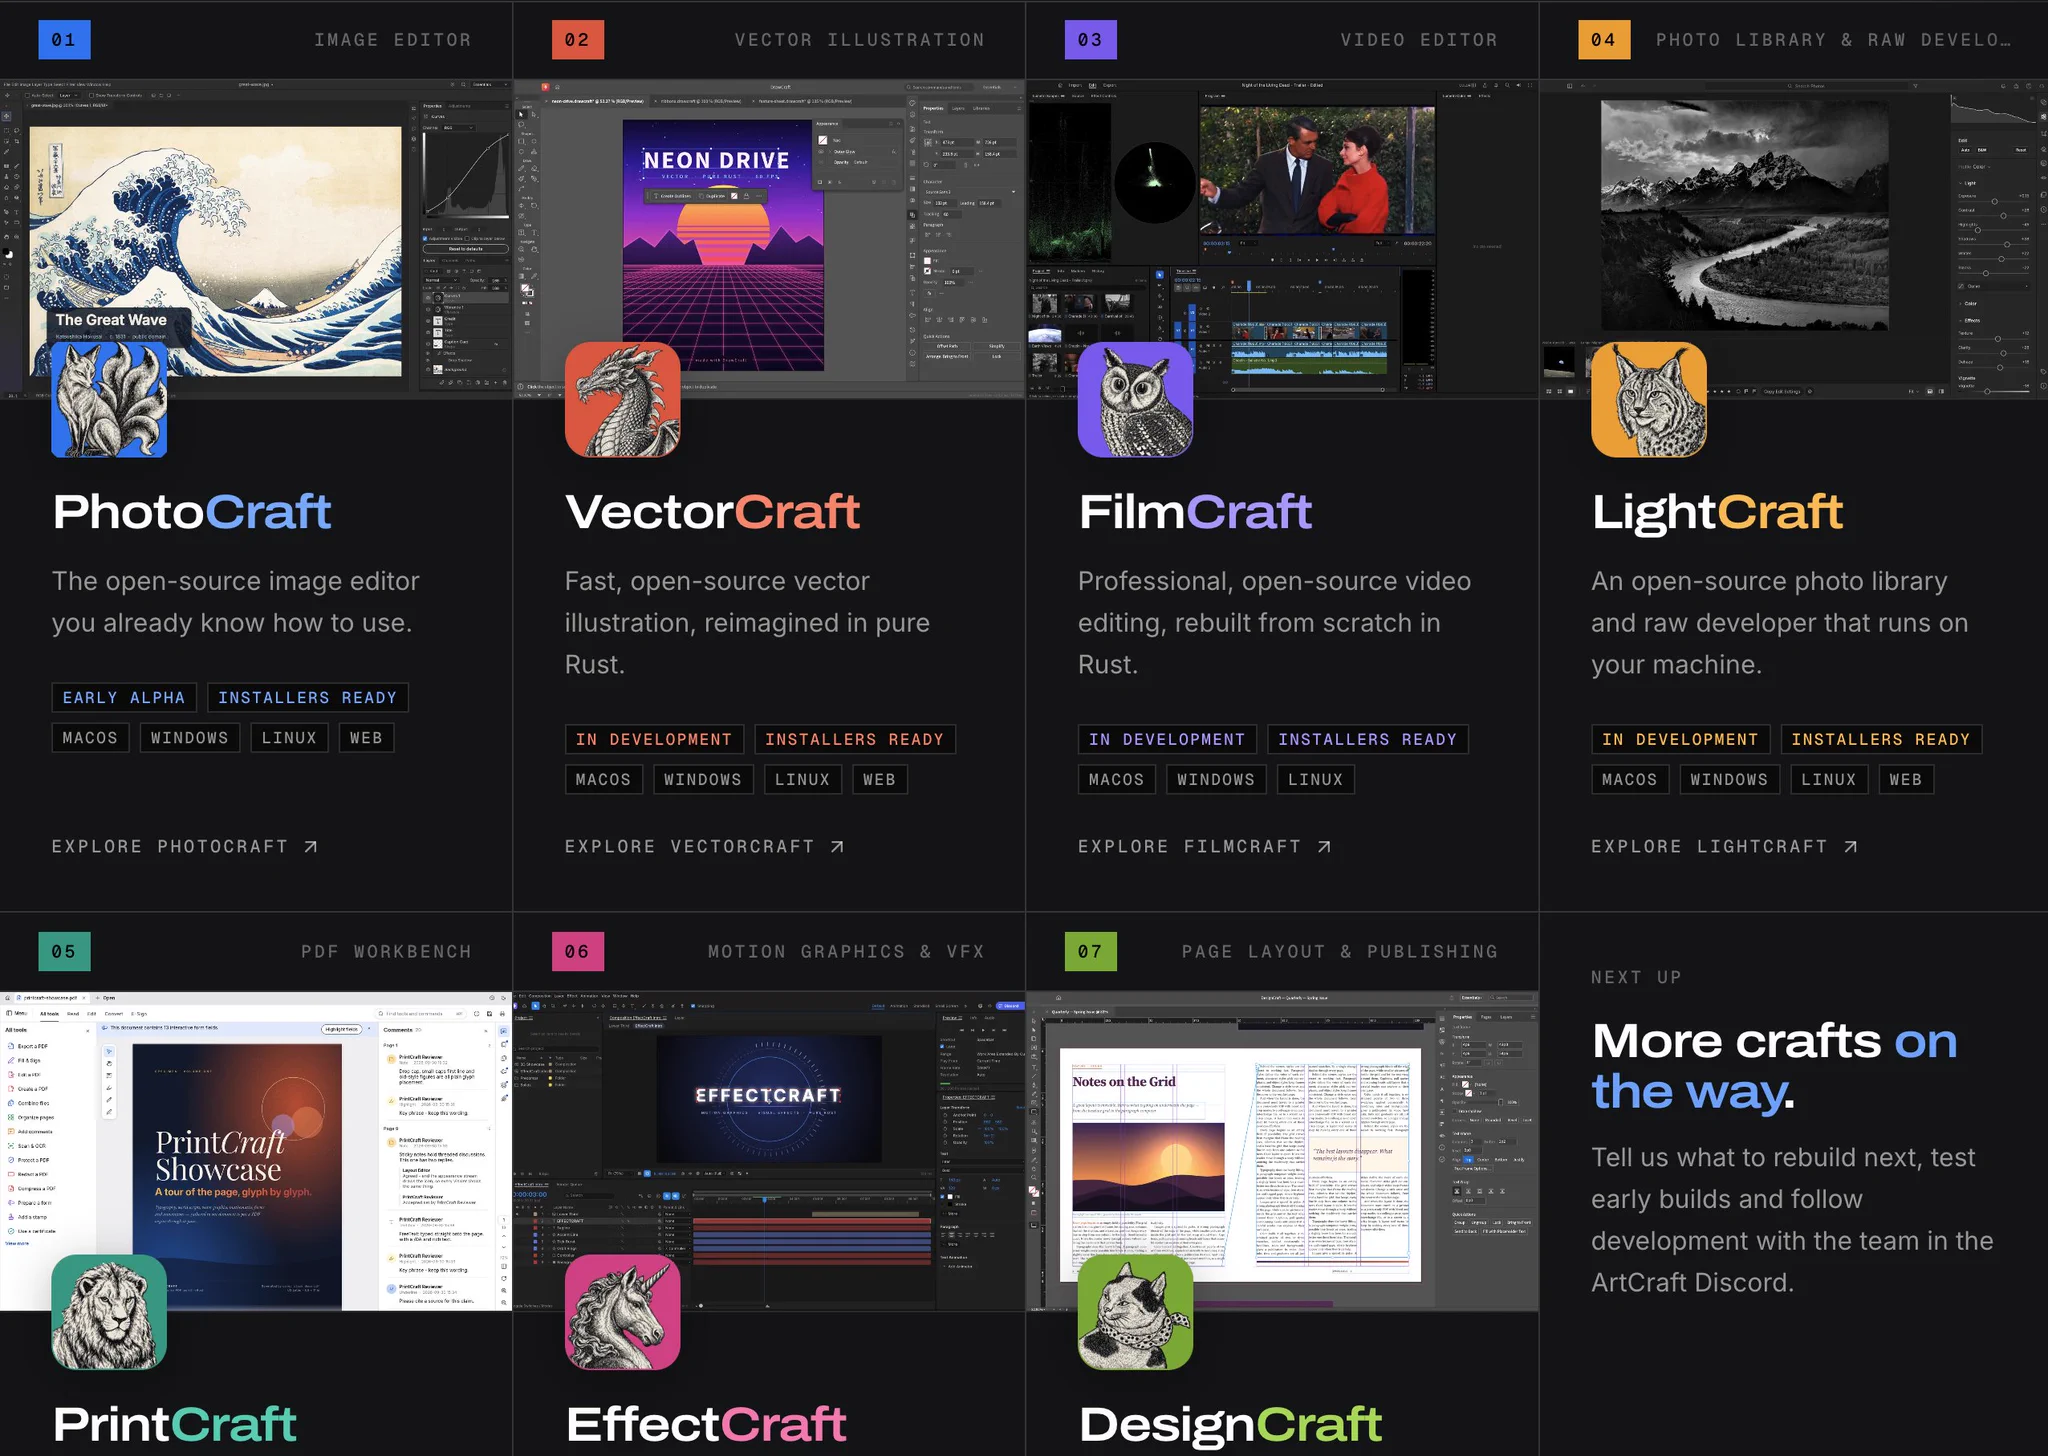
Task: Click VectorCraft's In Development tag
Action: (x=654, y=739)
